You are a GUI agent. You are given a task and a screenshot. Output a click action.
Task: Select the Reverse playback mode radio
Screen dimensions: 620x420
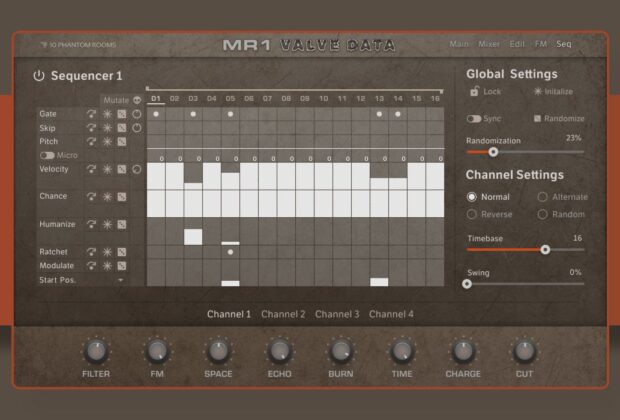click(472, 214)
